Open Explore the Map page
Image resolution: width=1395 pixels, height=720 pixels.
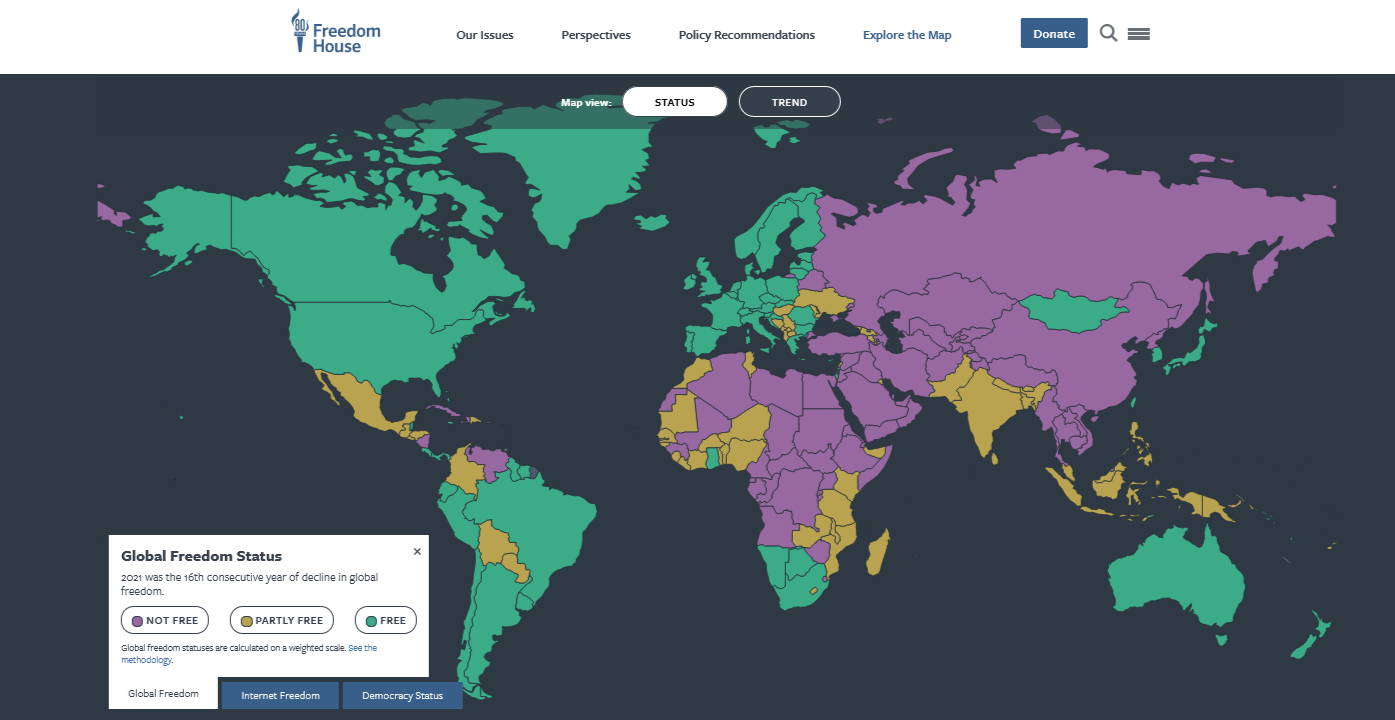click(907, 35)
